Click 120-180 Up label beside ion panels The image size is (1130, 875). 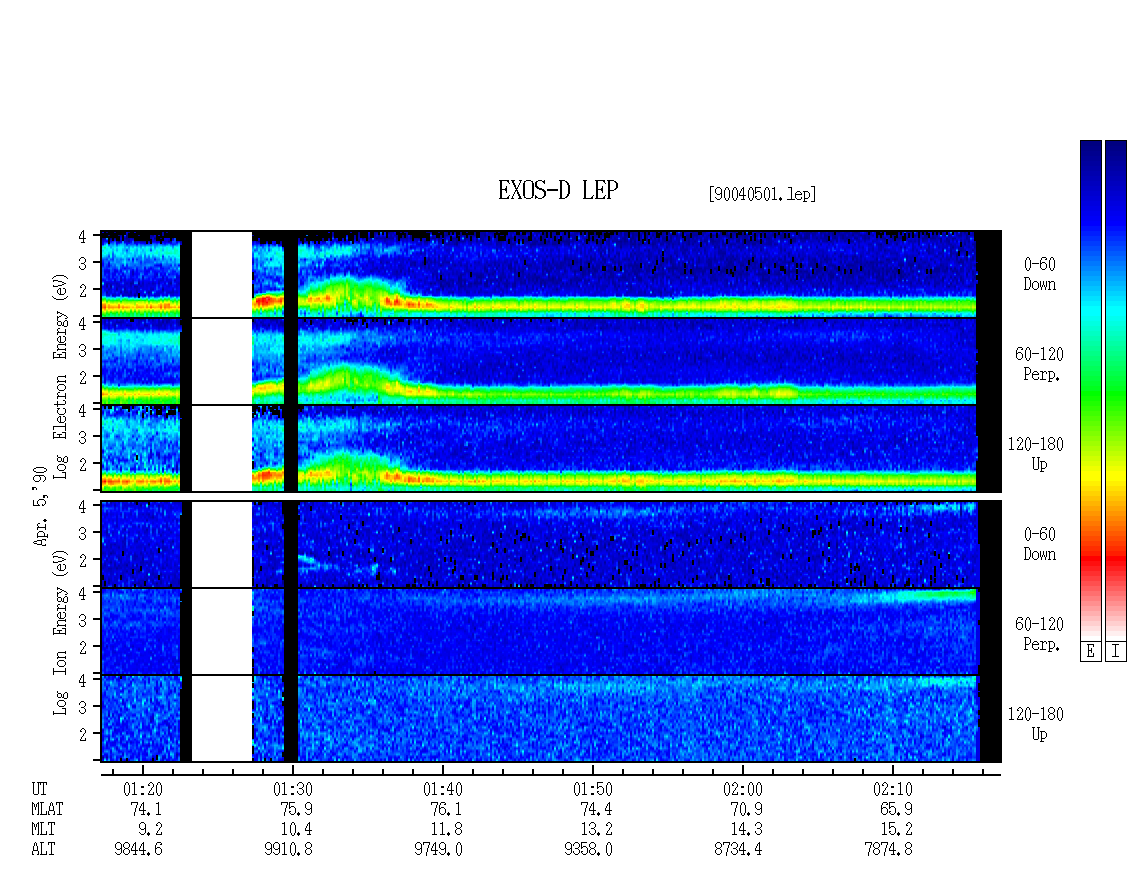pyautogui.click(x=1036, y=724)
